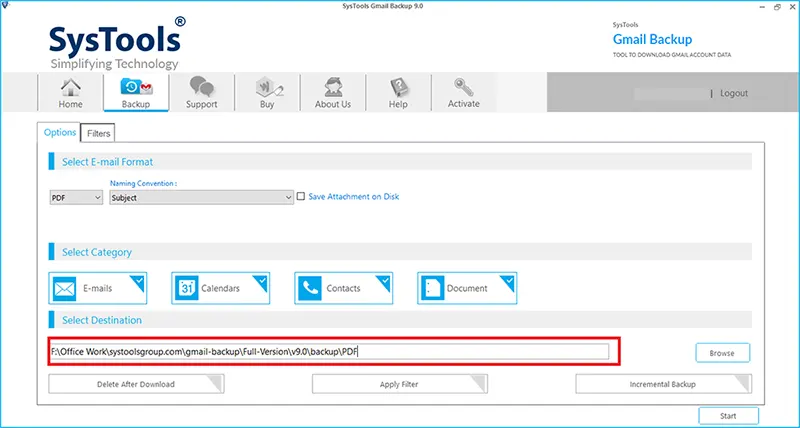Click the Logout link
The height and width of the screenshot is (428, 800).
pyautogui.click(x=734, y=93)
